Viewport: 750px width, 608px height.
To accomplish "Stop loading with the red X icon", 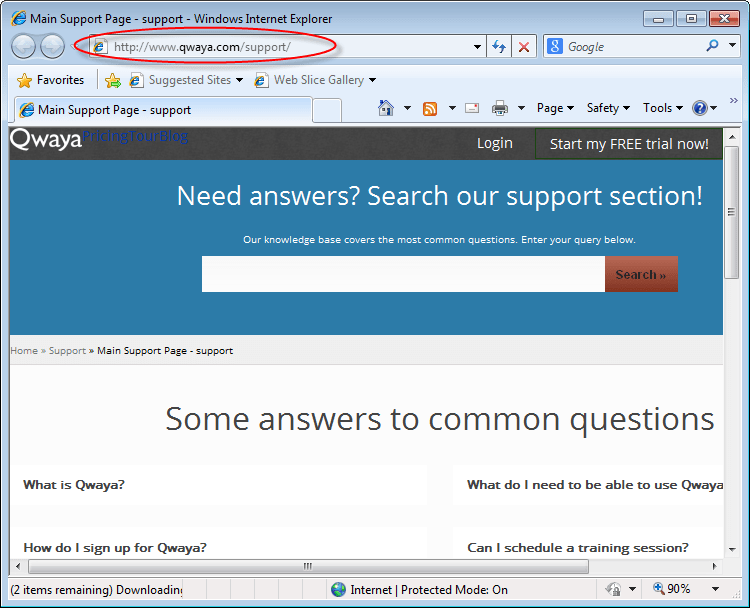I will [524, 47].
